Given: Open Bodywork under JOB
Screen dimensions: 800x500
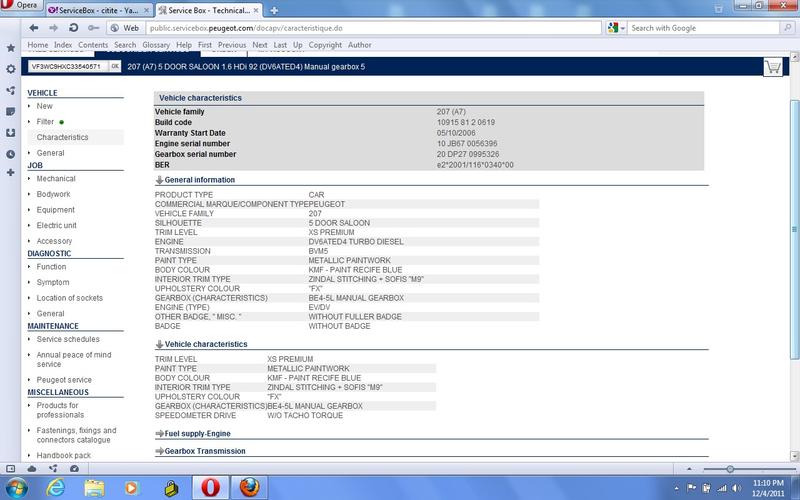Looking at the screenshot, I should [53, 194].
